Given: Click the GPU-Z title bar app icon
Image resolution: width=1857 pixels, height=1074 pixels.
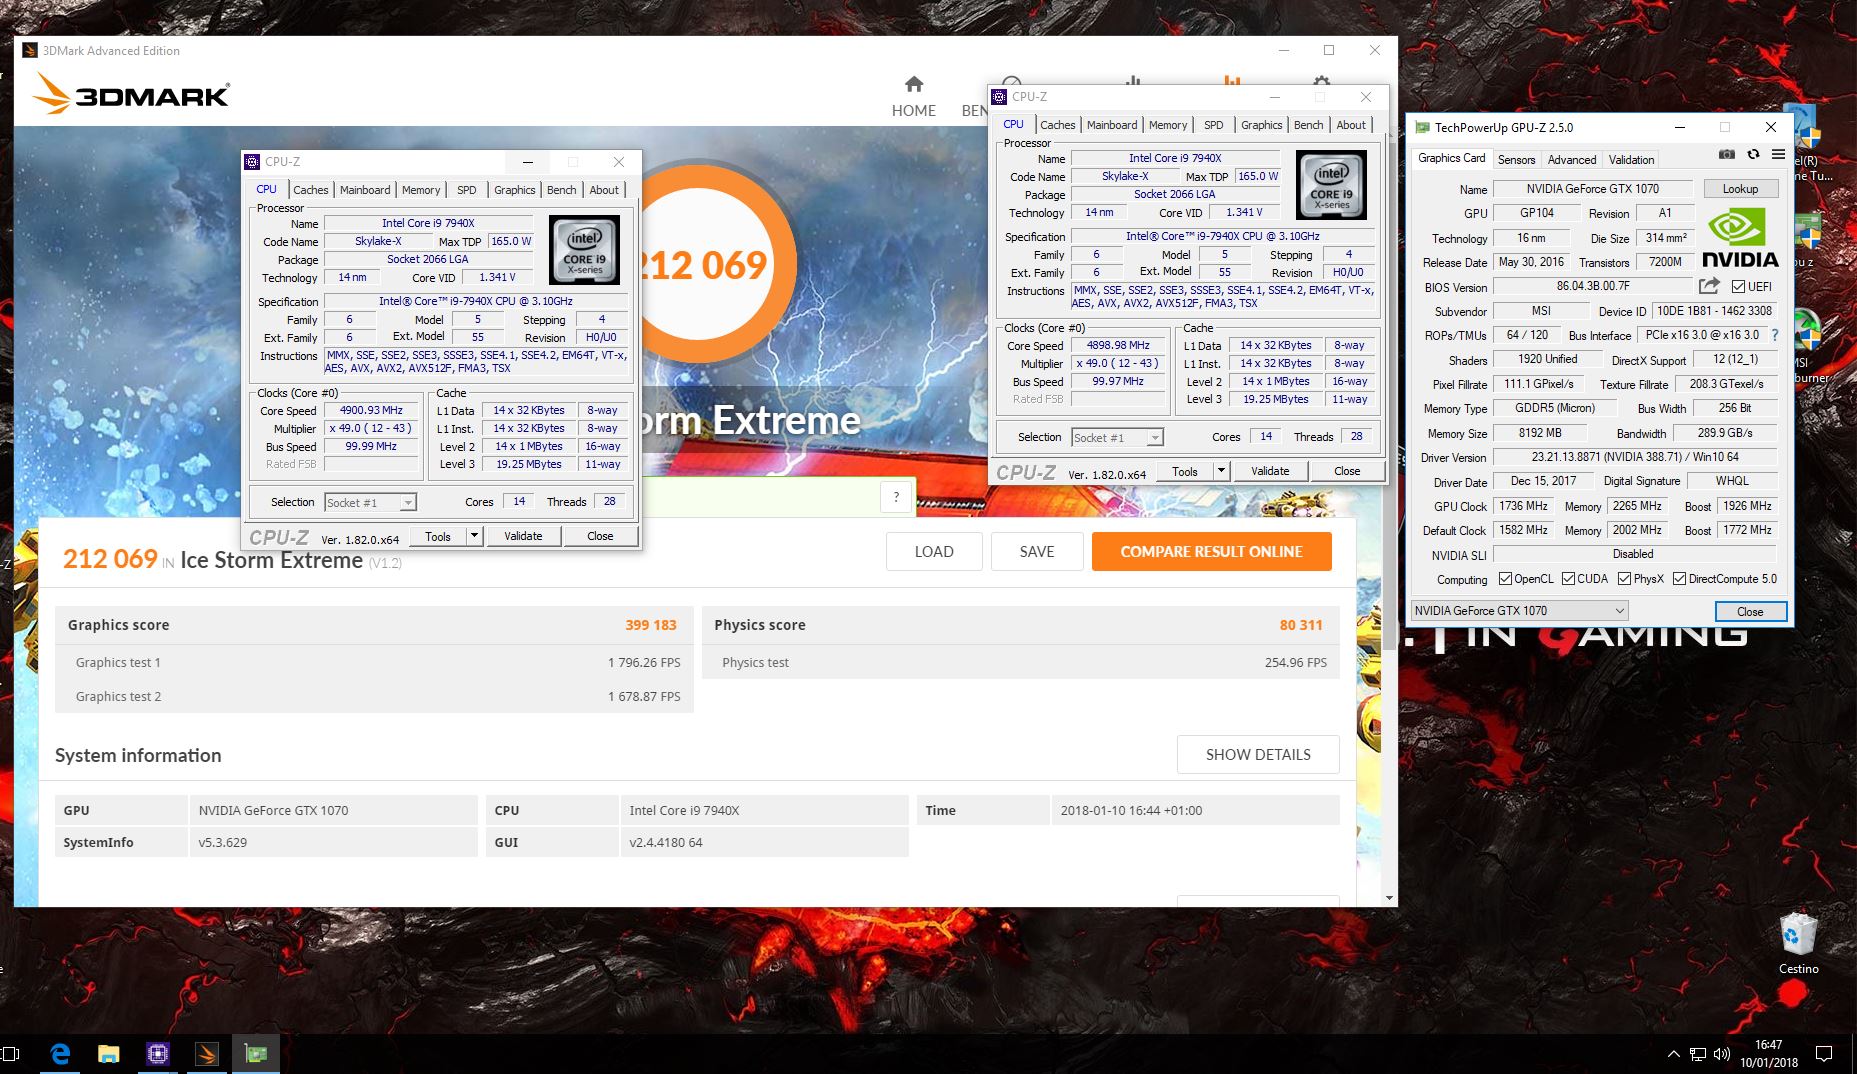Looking at the screenshot, I should click(1422, 127).
